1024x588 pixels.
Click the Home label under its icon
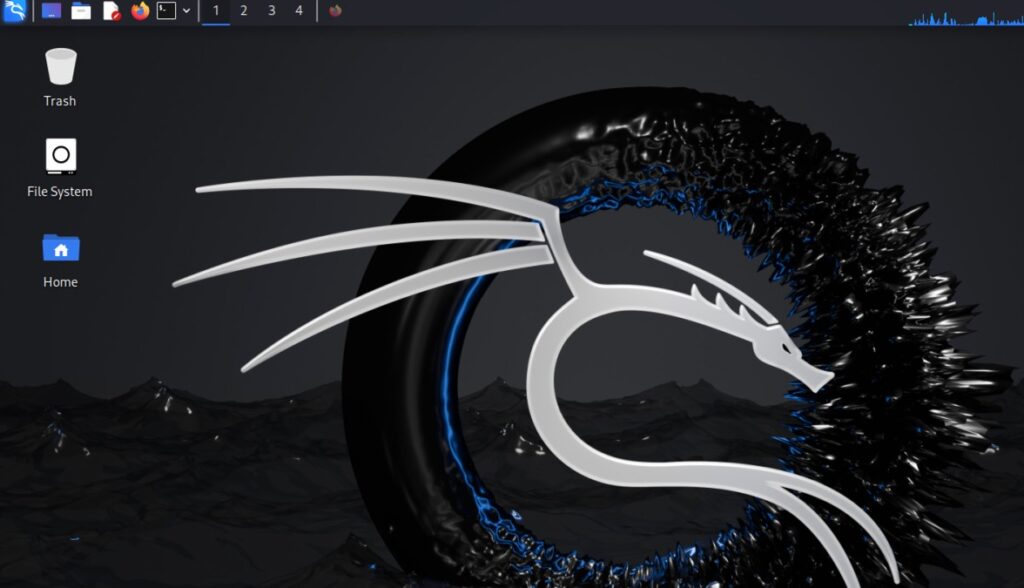click(59, 281)
